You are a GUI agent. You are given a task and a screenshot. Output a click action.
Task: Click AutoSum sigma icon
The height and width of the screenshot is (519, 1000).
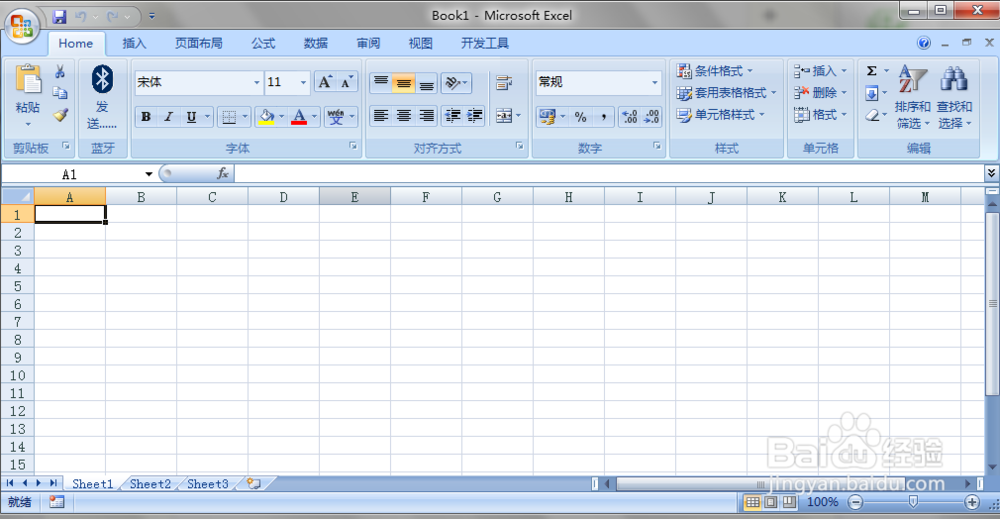872,71
